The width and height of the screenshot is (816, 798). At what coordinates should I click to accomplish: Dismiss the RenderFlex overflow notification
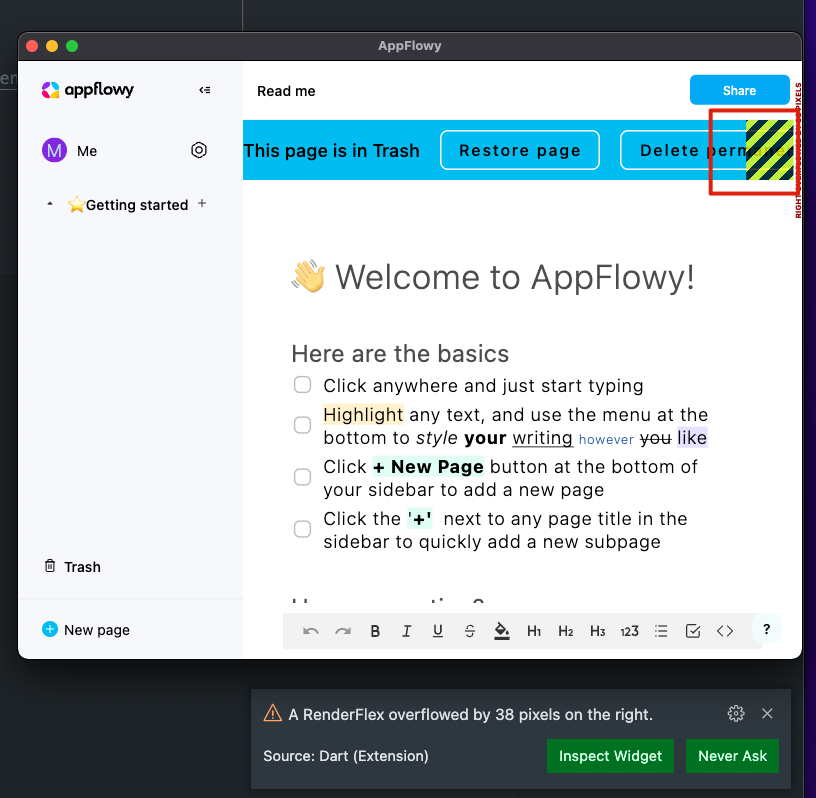click(767, 713)
